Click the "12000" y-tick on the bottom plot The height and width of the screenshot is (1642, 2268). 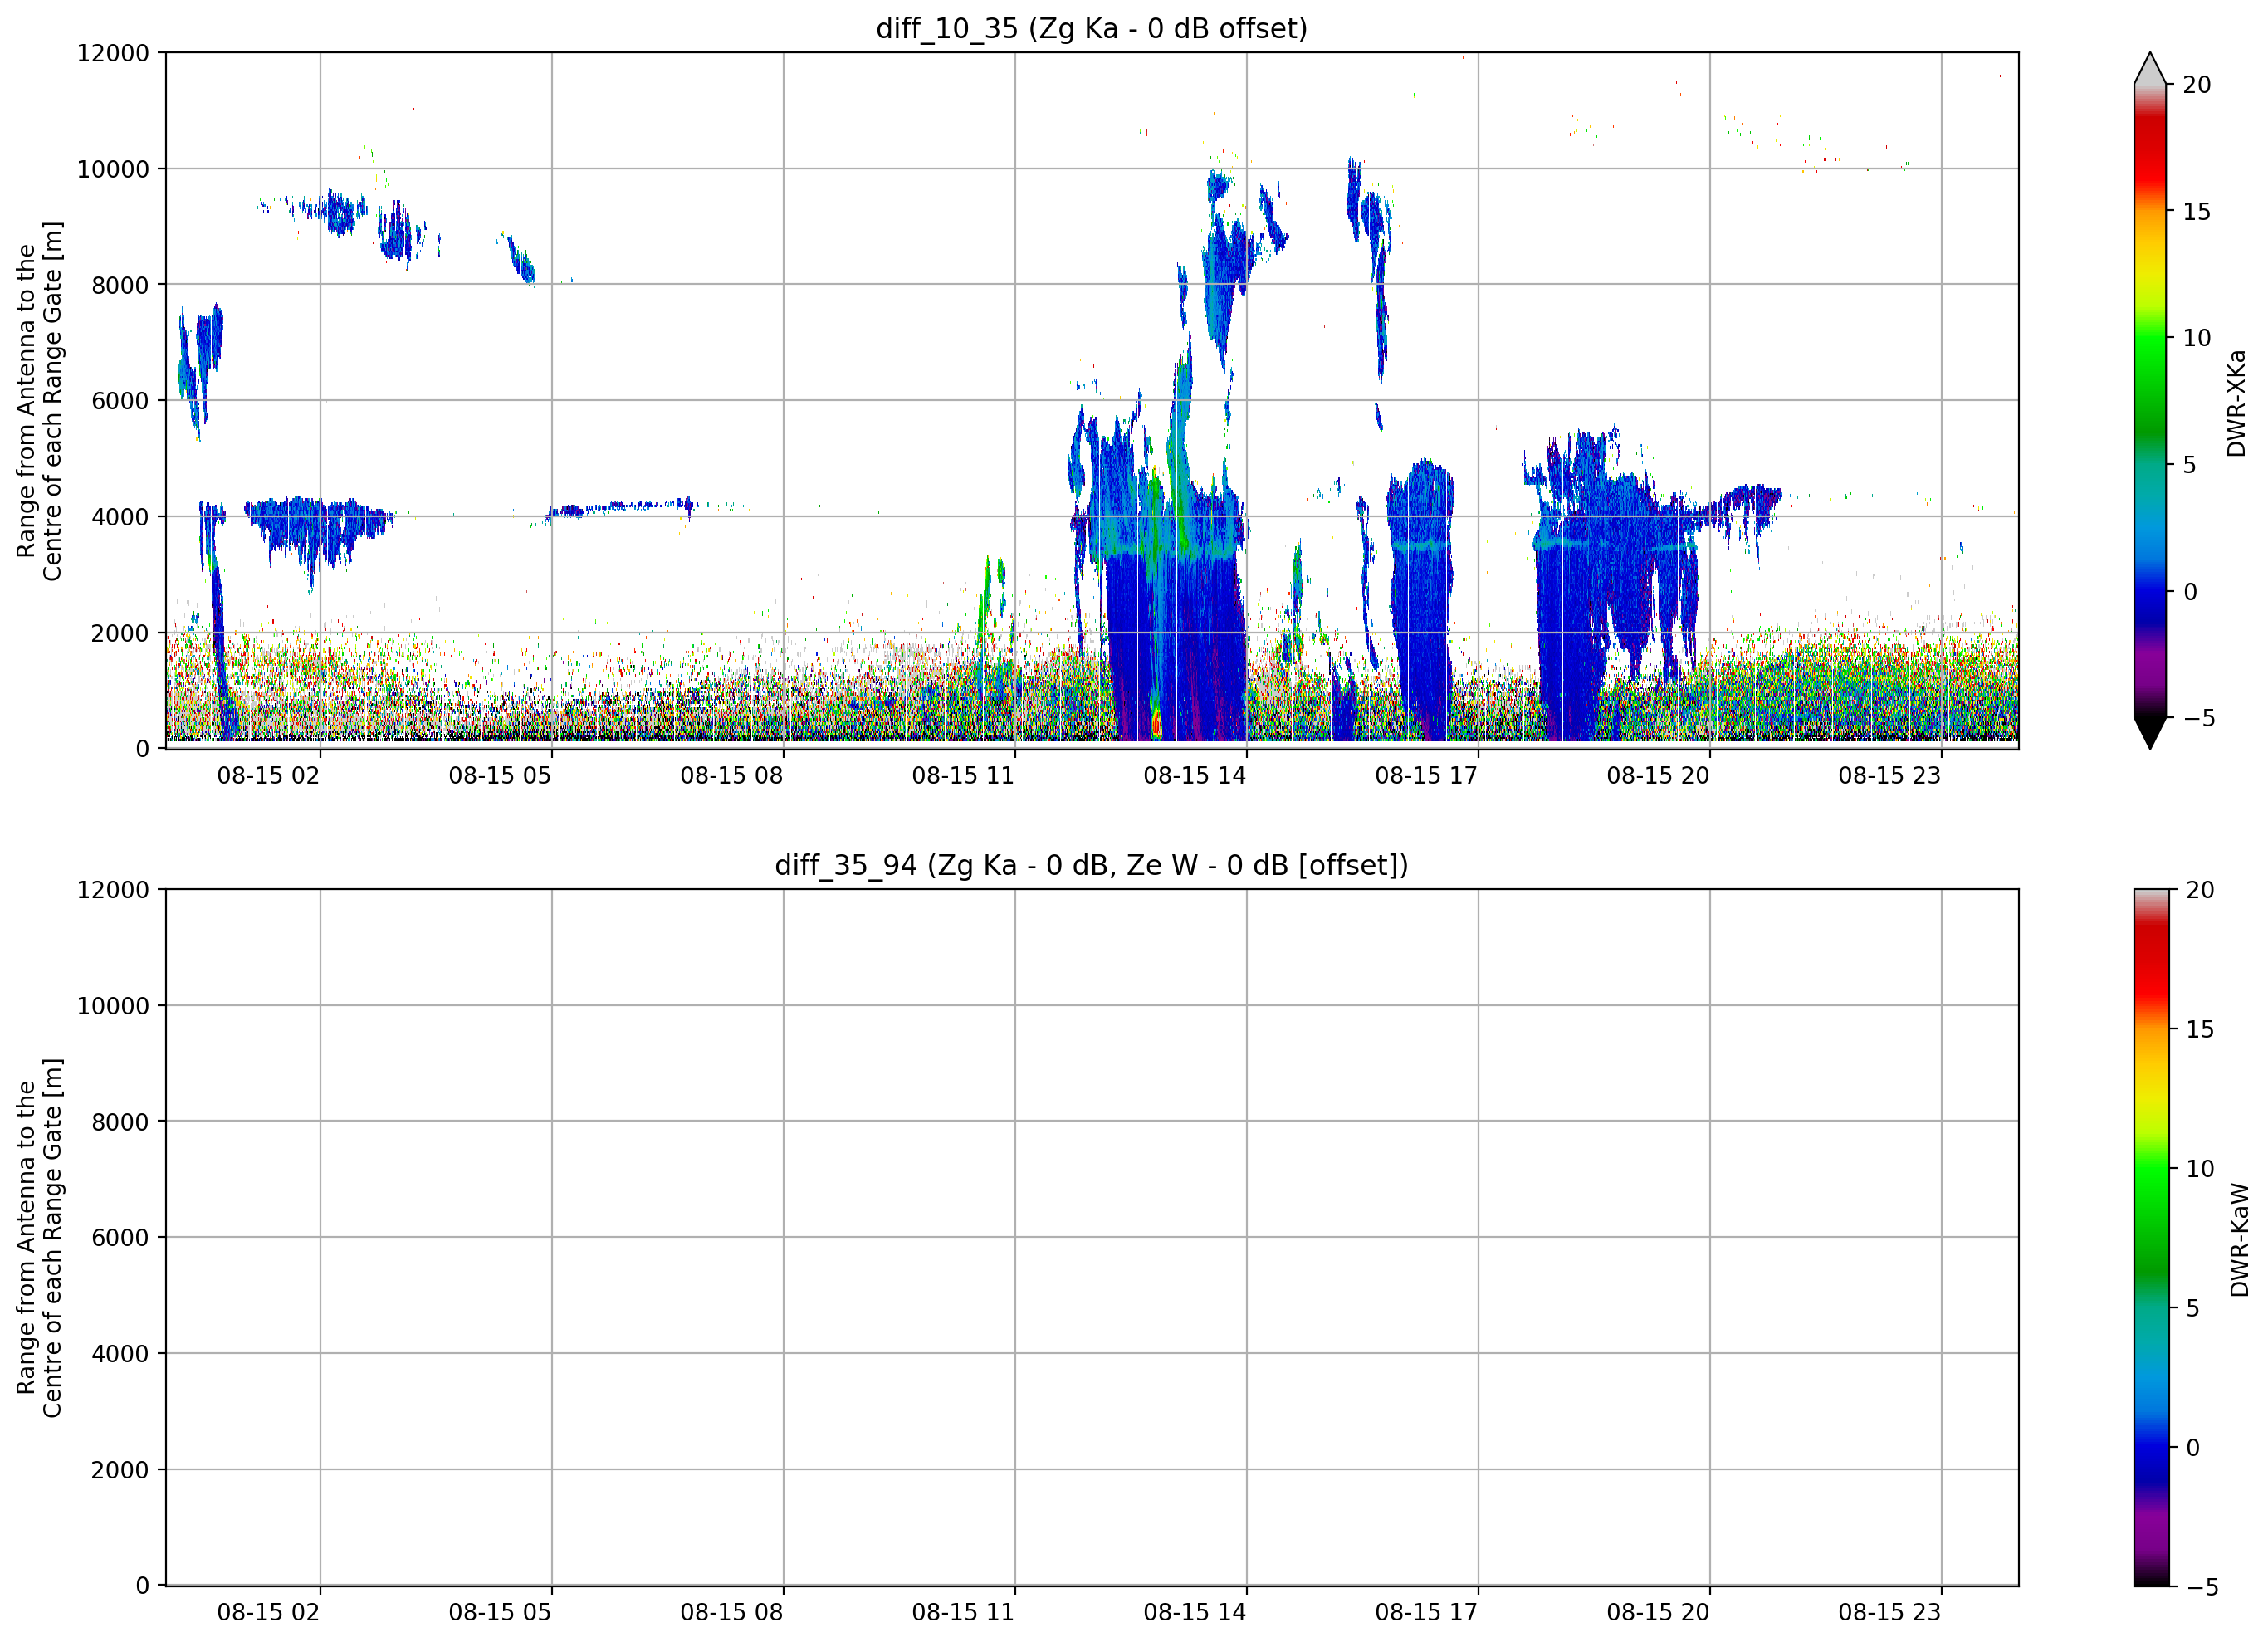[113, 890]
